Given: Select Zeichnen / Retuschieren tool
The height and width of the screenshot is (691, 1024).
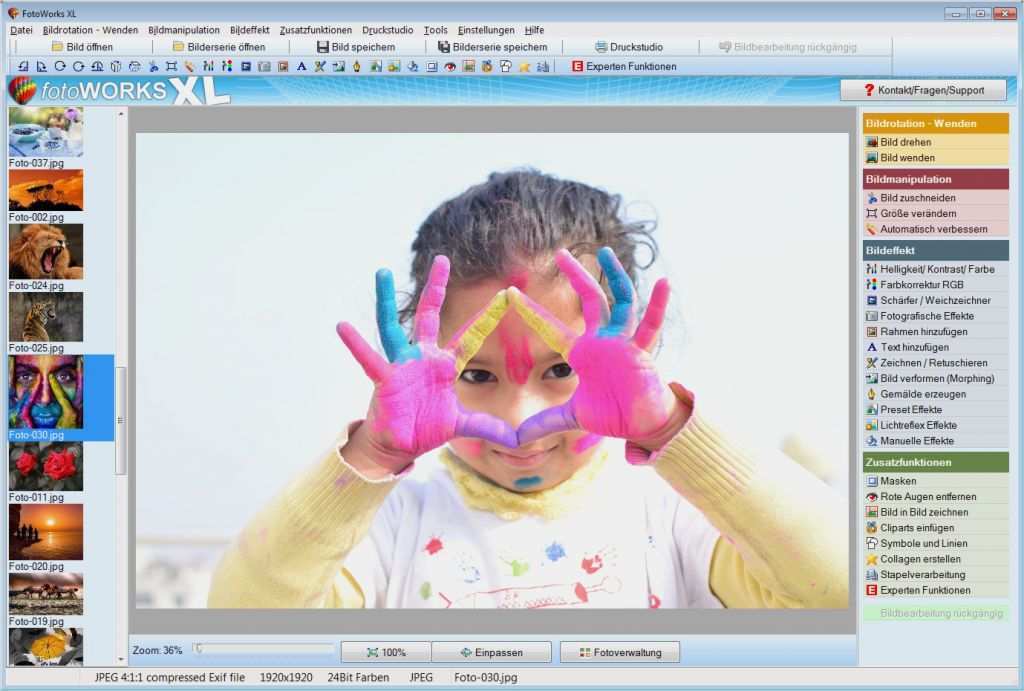Looking at the screenshot, I should (932, 363).
